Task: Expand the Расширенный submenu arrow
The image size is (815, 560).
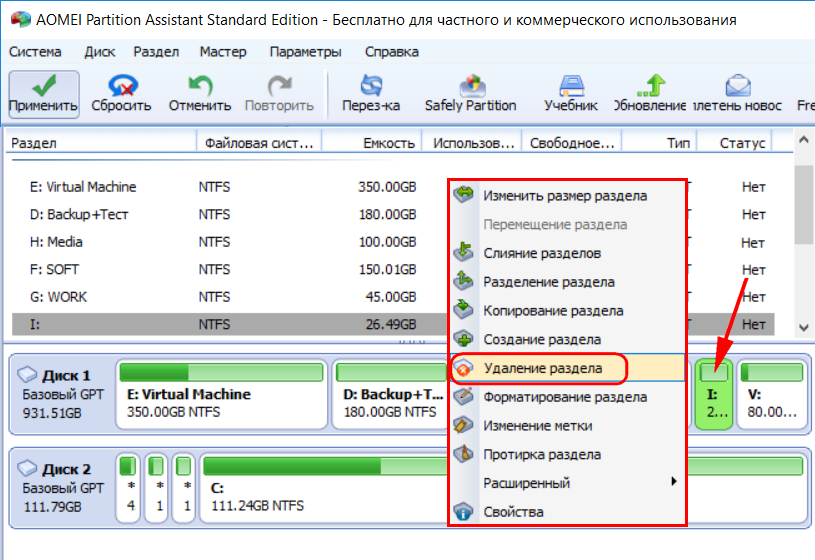Action: (x=674, y=483)
